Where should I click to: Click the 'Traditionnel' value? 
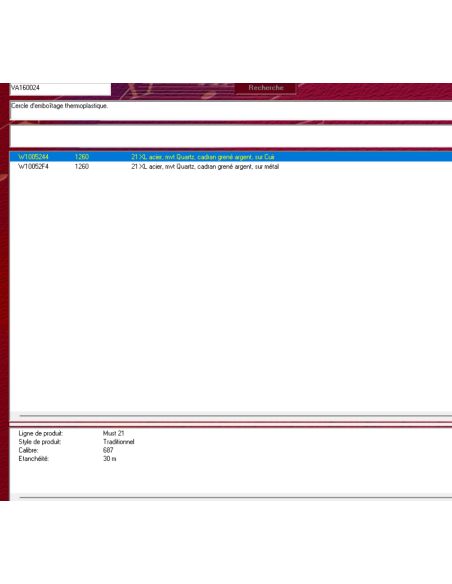pyautogui.click(x=118, y=442)
